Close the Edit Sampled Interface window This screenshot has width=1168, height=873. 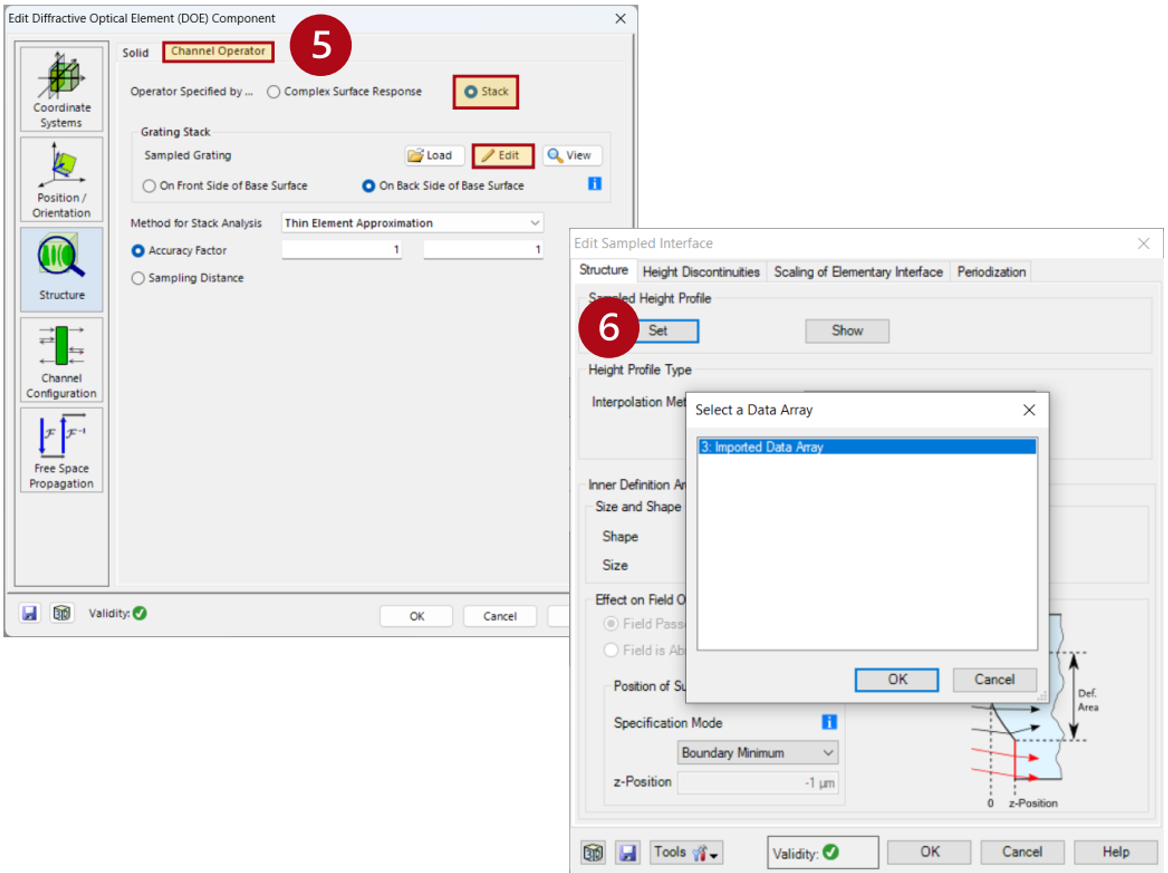click(x=1143, y=243)
